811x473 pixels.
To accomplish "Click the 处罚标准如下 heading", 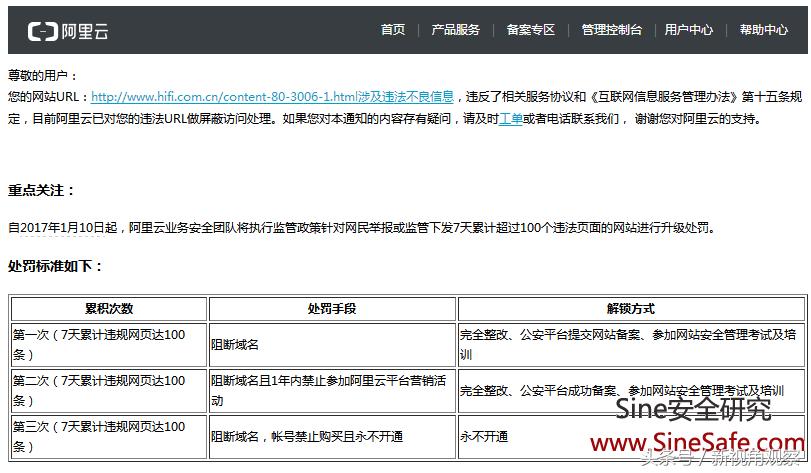I will tap(55, 266).
